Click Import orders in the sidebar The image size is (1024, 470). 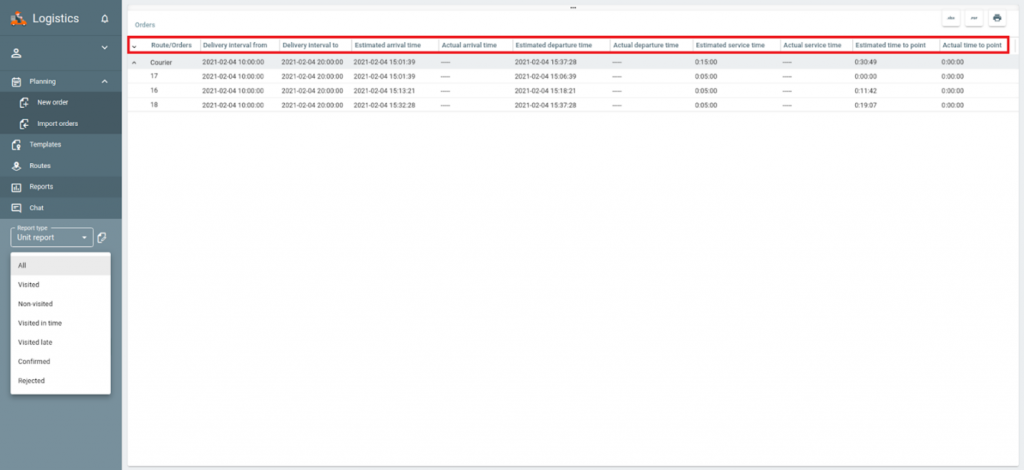(x=57, y=124)
